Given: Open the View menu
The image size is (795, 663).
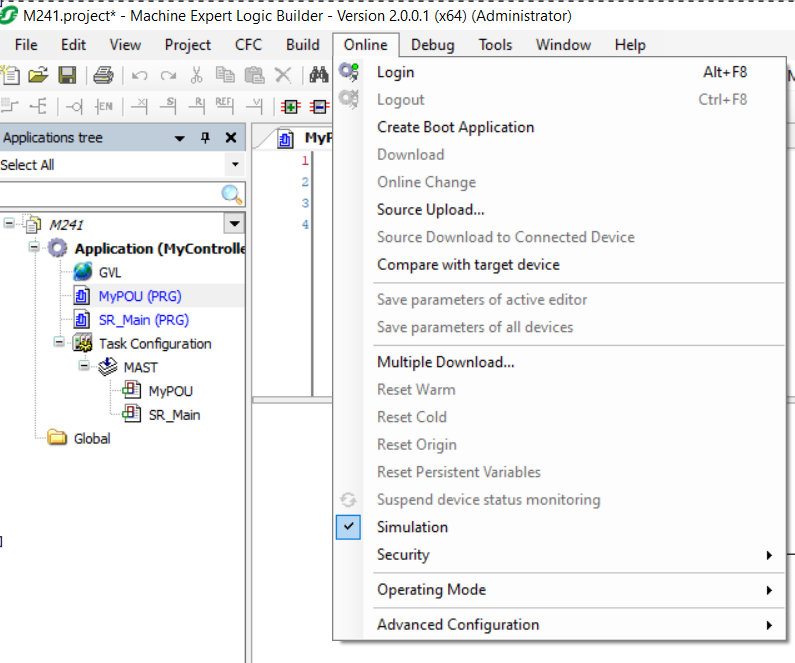Looking at the screenshot, I should [125, 45].
